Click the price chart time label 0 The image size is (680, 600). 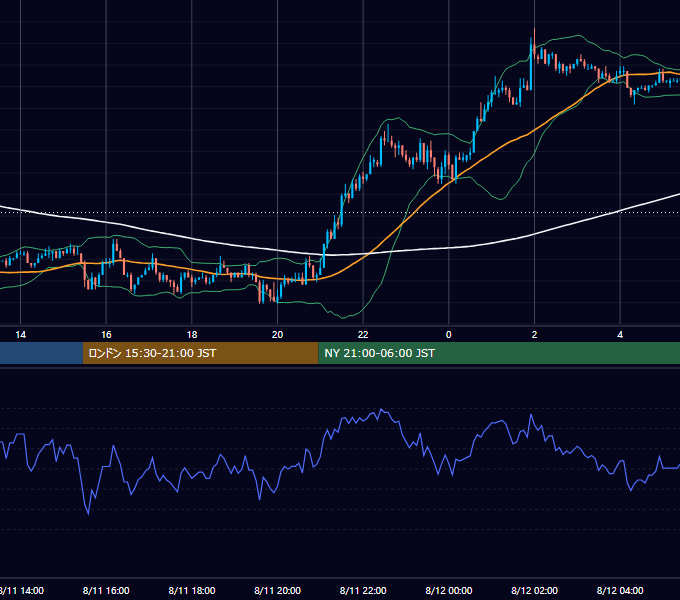[449, 335]
